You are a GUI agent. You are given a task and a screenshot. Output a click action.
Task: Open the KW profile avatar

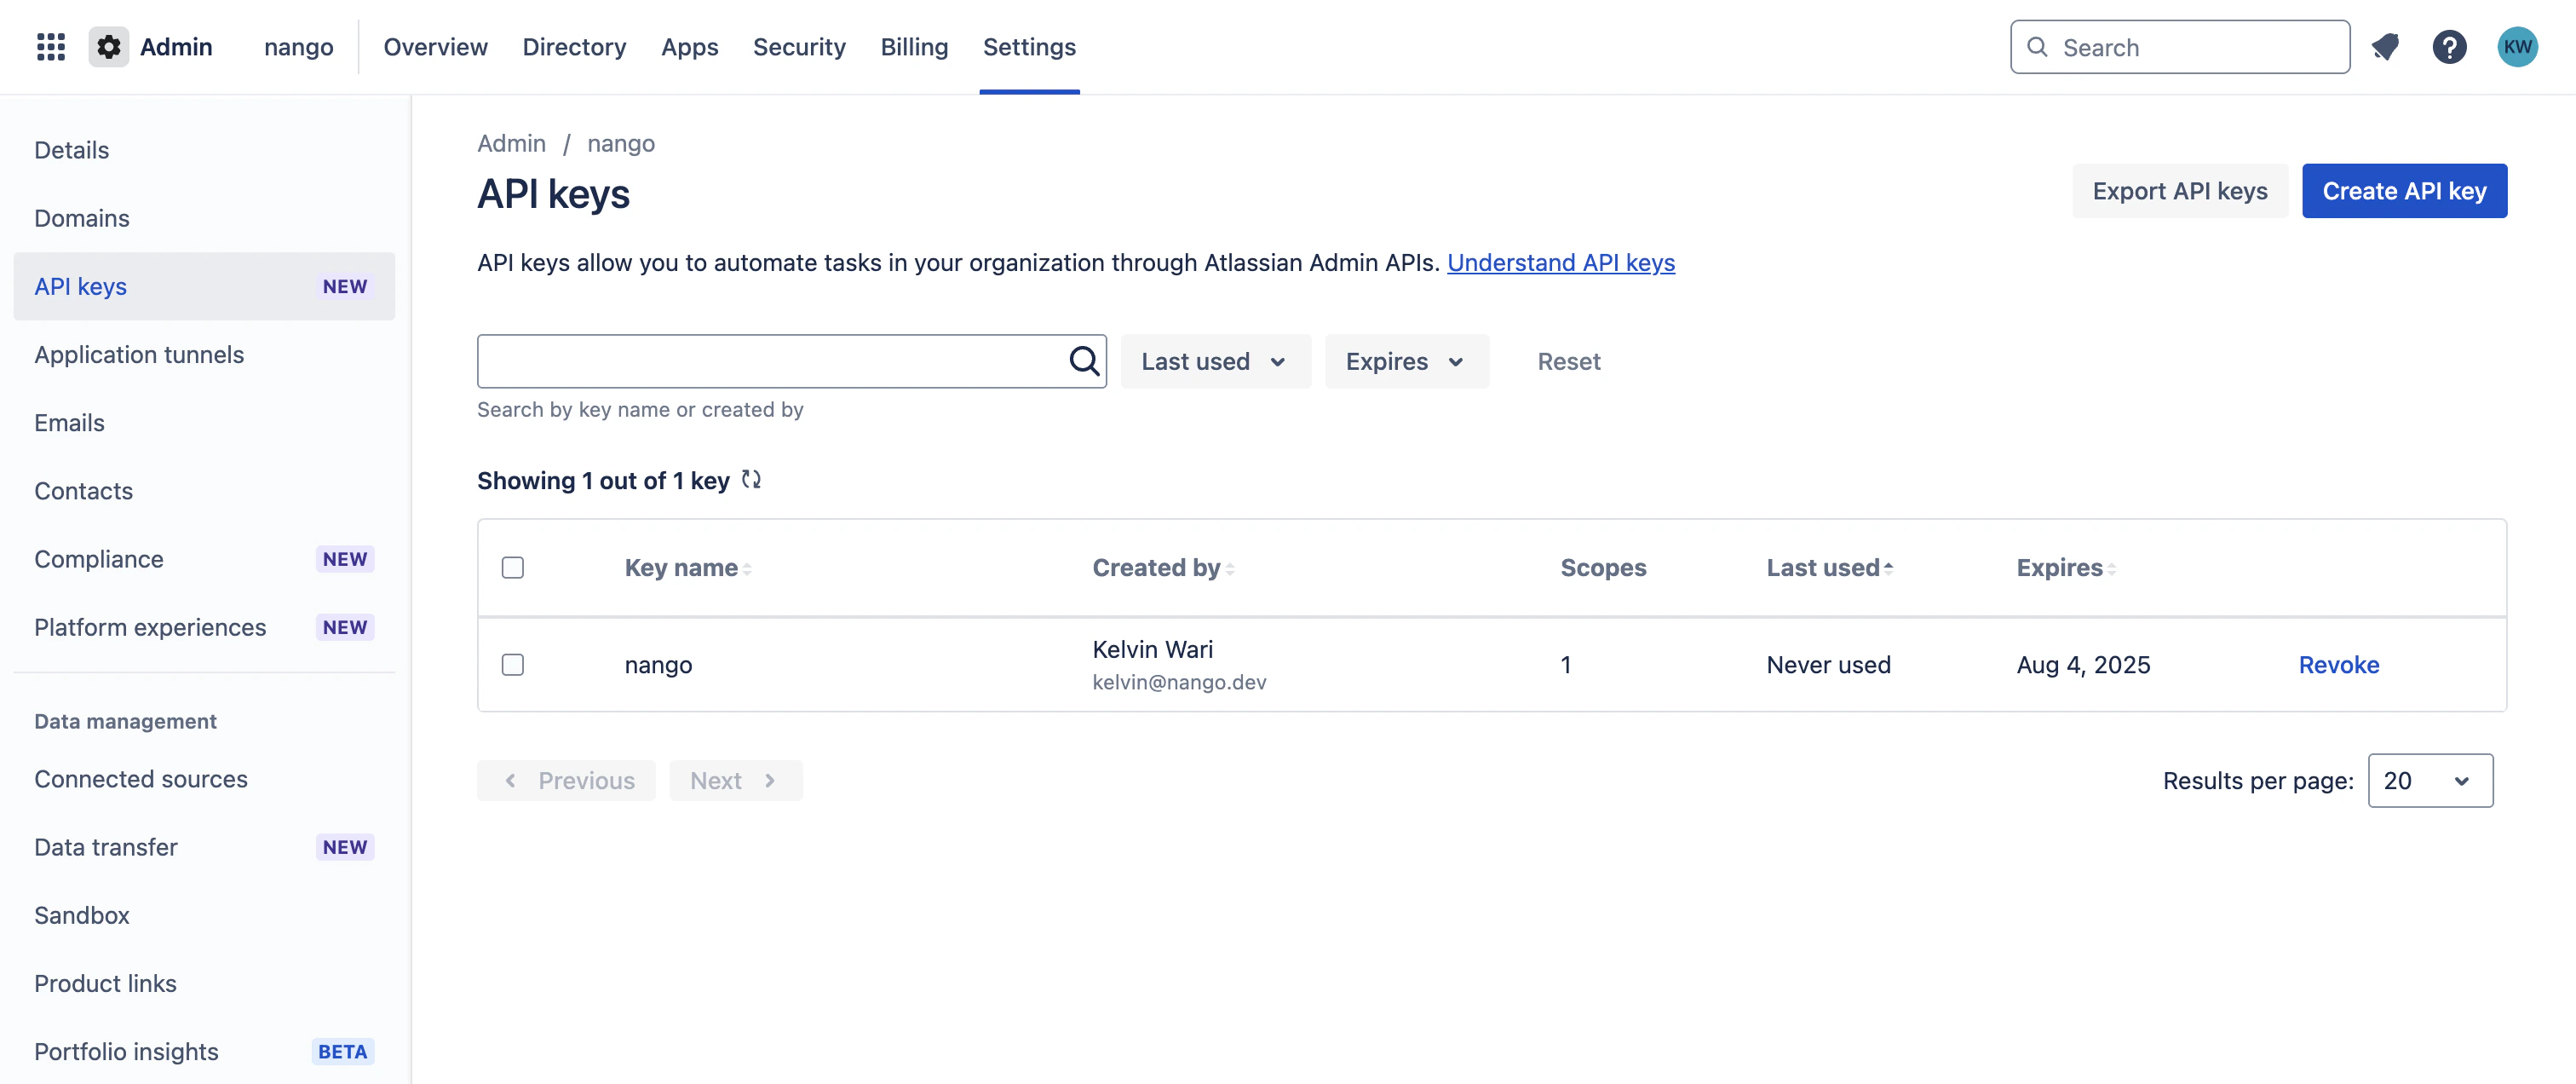tap(2516, 47)
